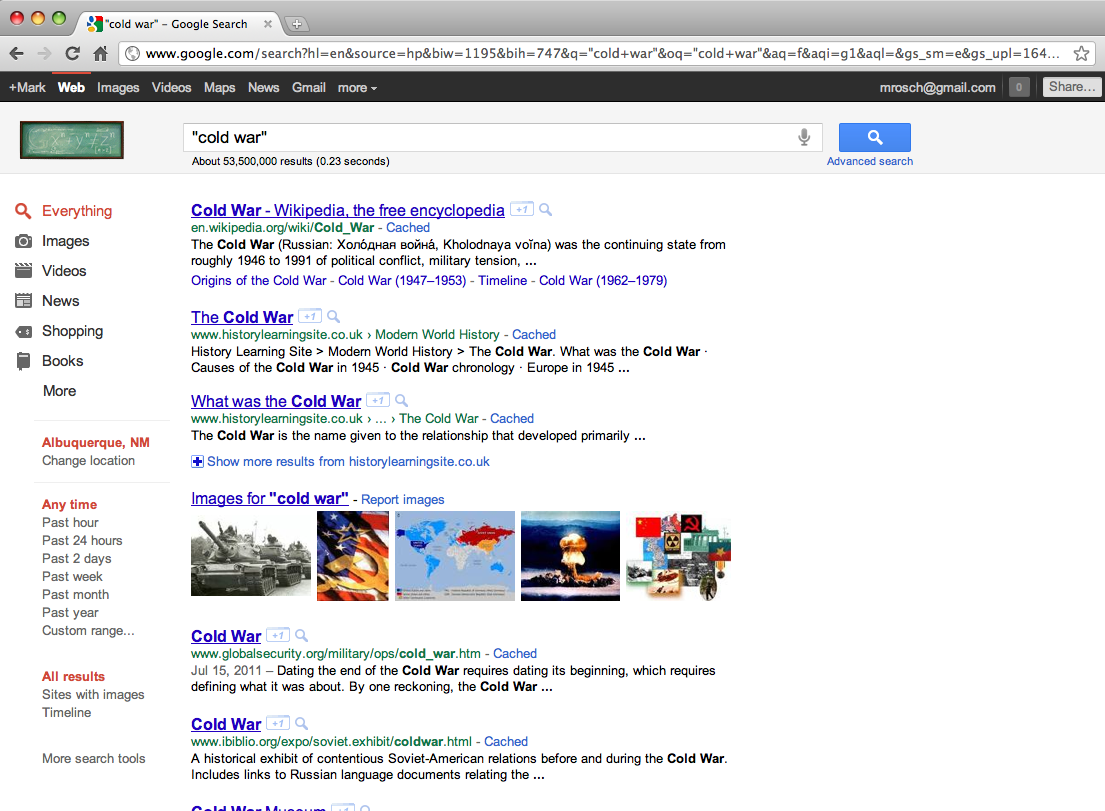1105x811 pixels.
Task: Click the notifications count box
Action: pos(1019,87)
